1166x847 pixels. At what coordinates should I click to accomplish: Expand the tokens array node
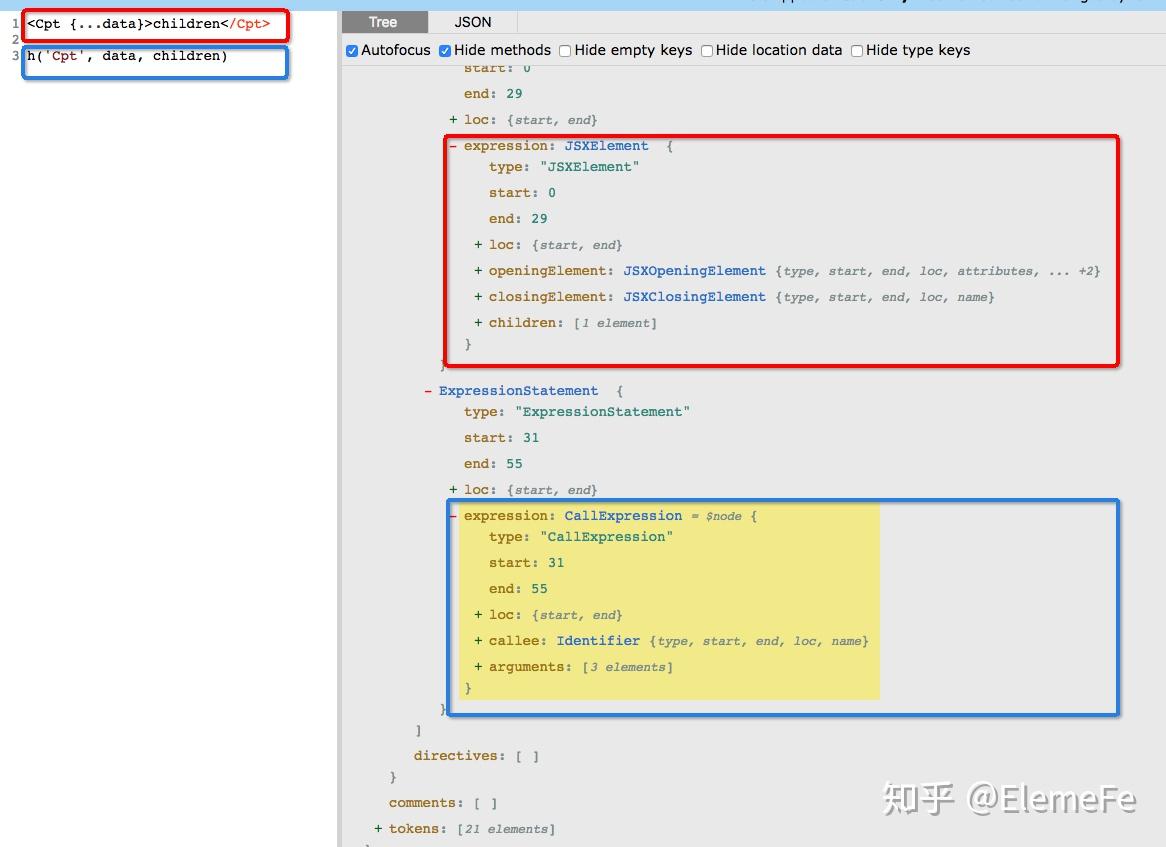point(378,828)
